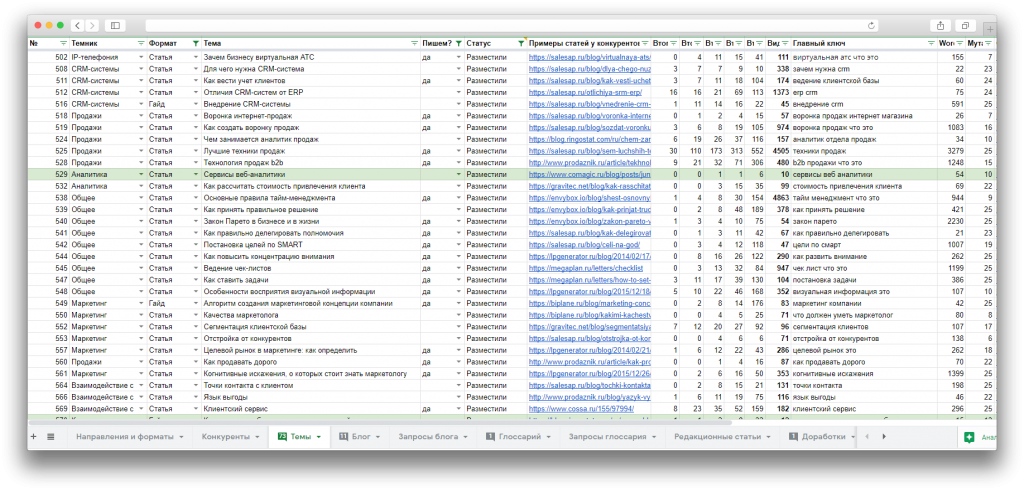Image resolution: width=1024 pixels, height=490 pixels.
Task: Open the active filter on the Пишем? column
Action: (458, 43)
